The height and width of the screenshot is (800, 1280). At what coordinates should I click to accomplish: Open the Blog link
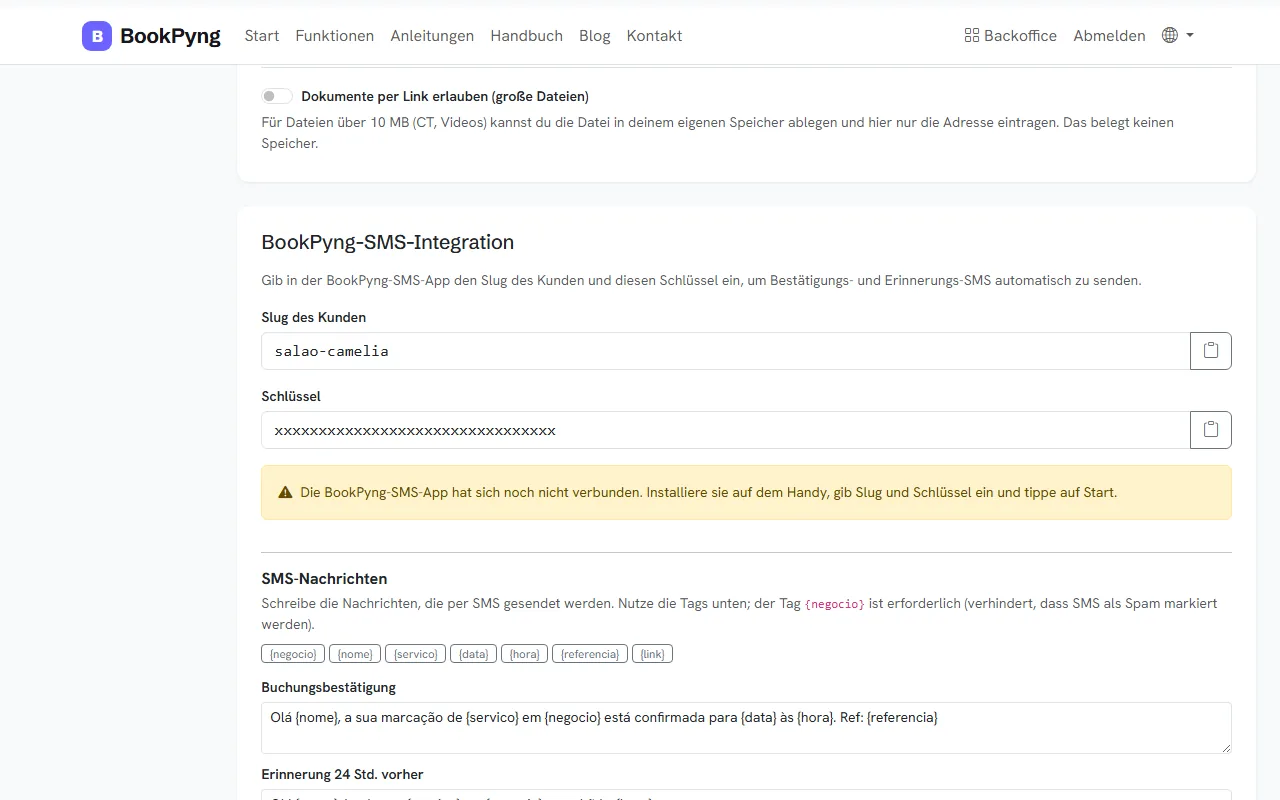tap(594, 36)
